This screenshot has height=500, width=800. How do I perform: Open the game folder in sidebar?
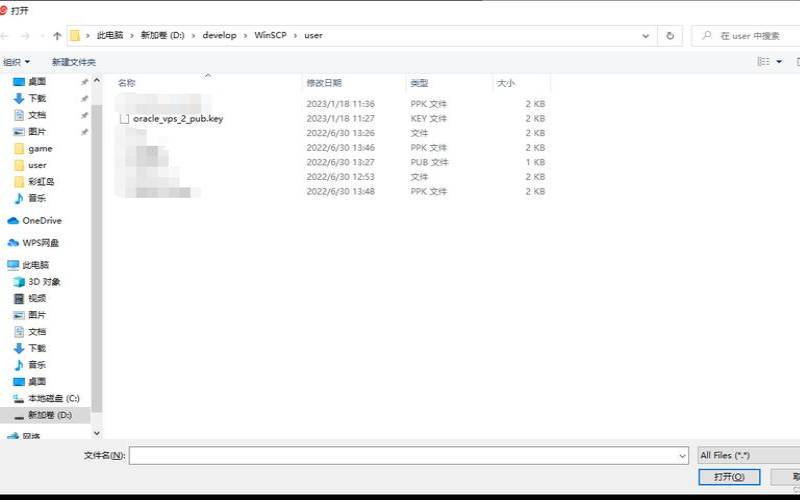(x=40, y=148)
